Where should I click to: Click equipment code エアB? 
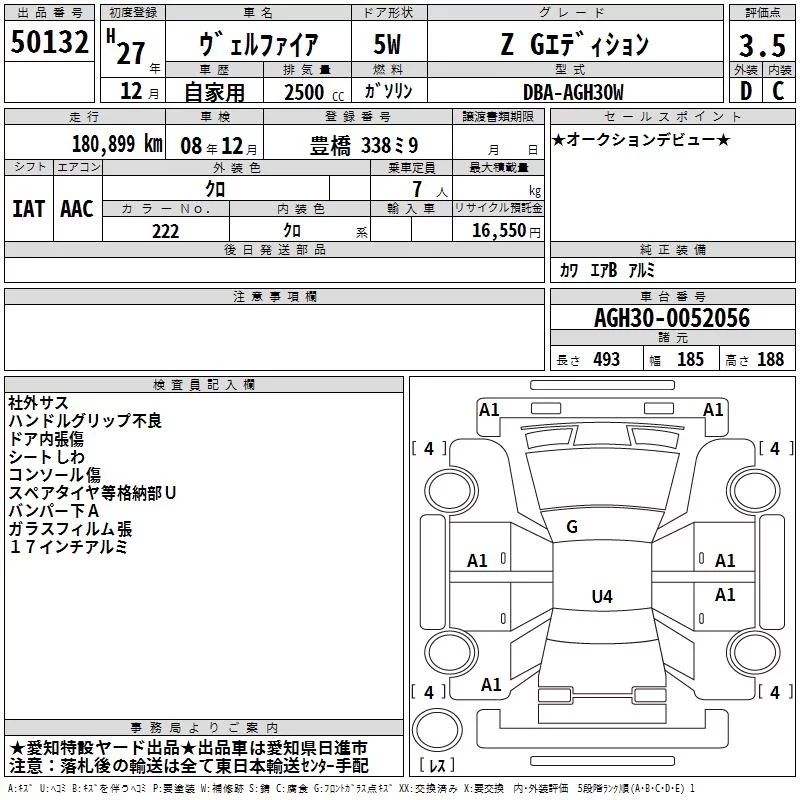[x=604, y=270]
